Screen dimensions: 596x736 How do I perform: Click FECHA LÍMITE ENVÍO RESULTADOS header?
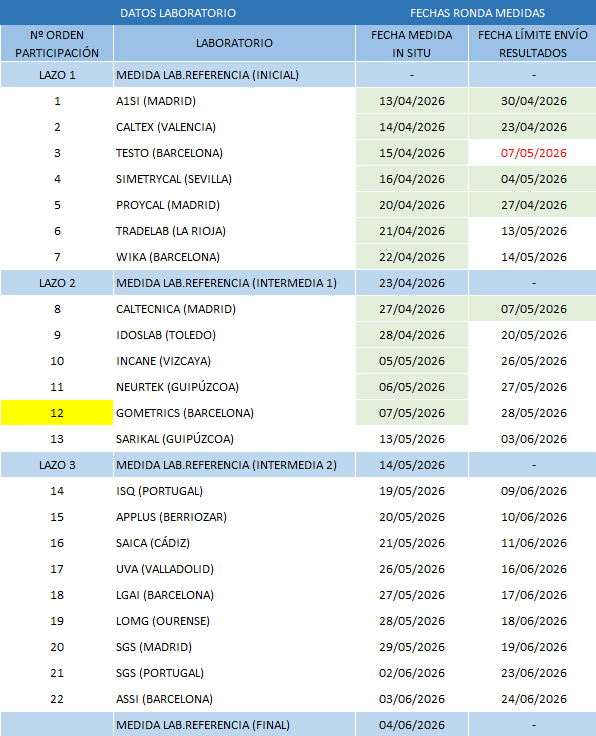click(x=533, y=43)
